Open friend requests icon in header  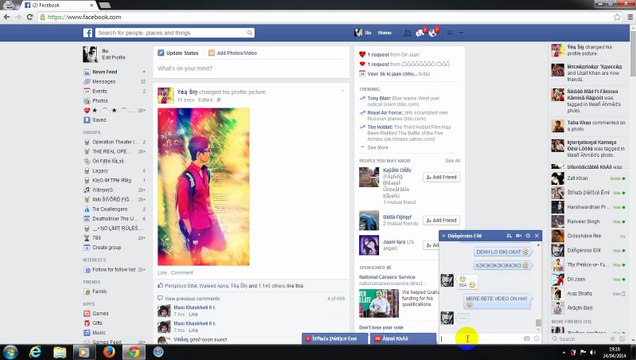pos(407,33)
